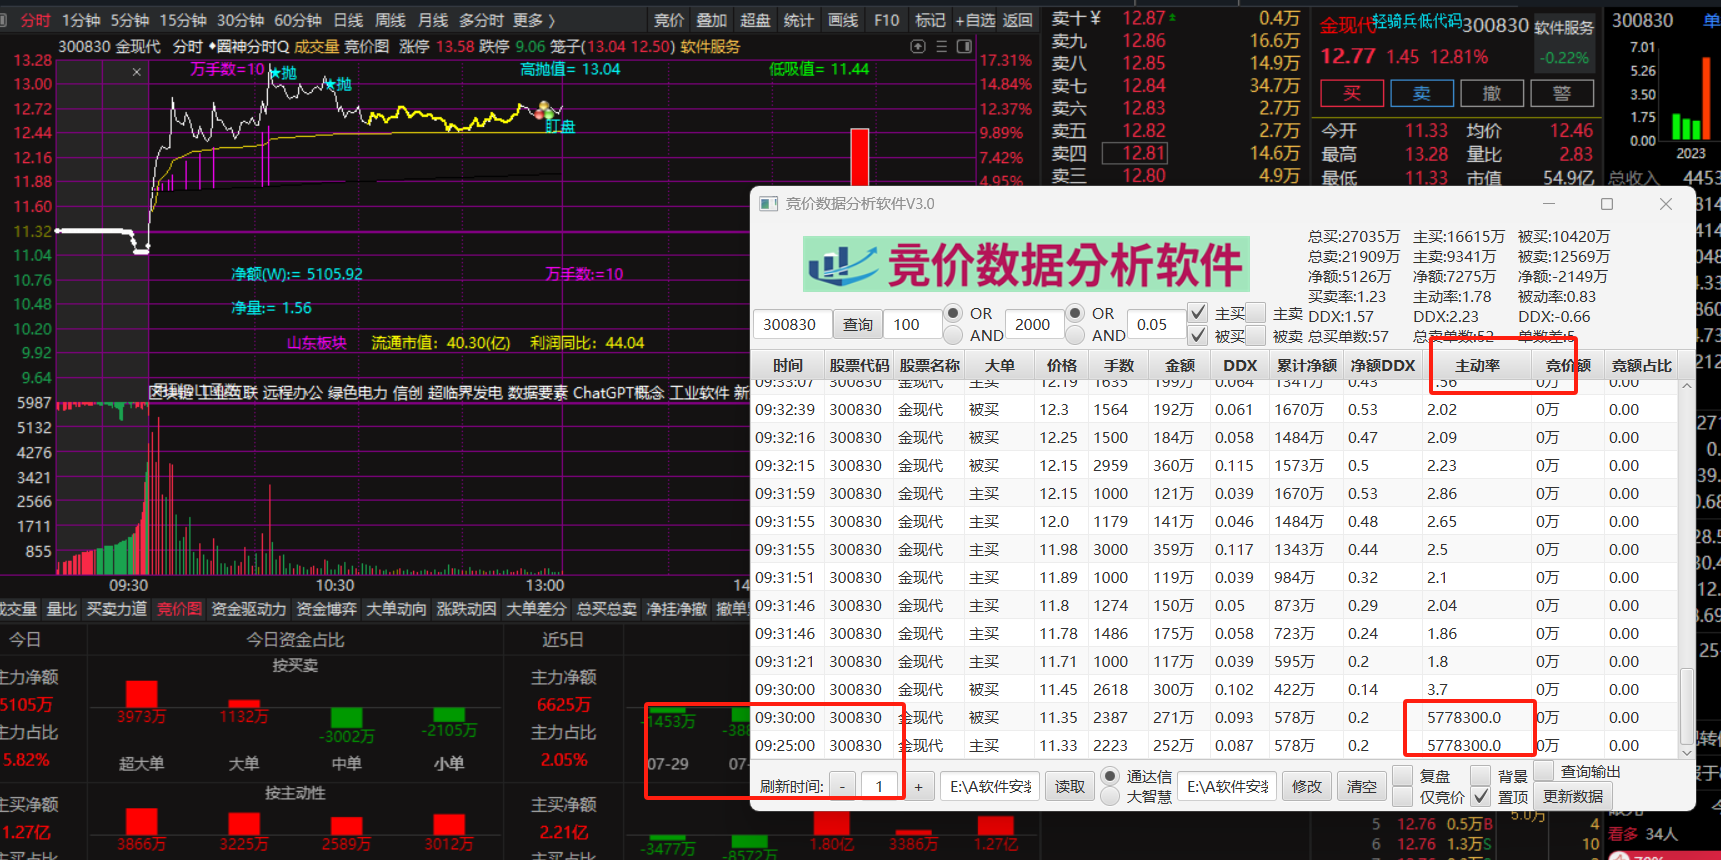This screenshot has width=1721, height=860.
Task: Select the 分时 tab
Action: (x=36, y=20)
